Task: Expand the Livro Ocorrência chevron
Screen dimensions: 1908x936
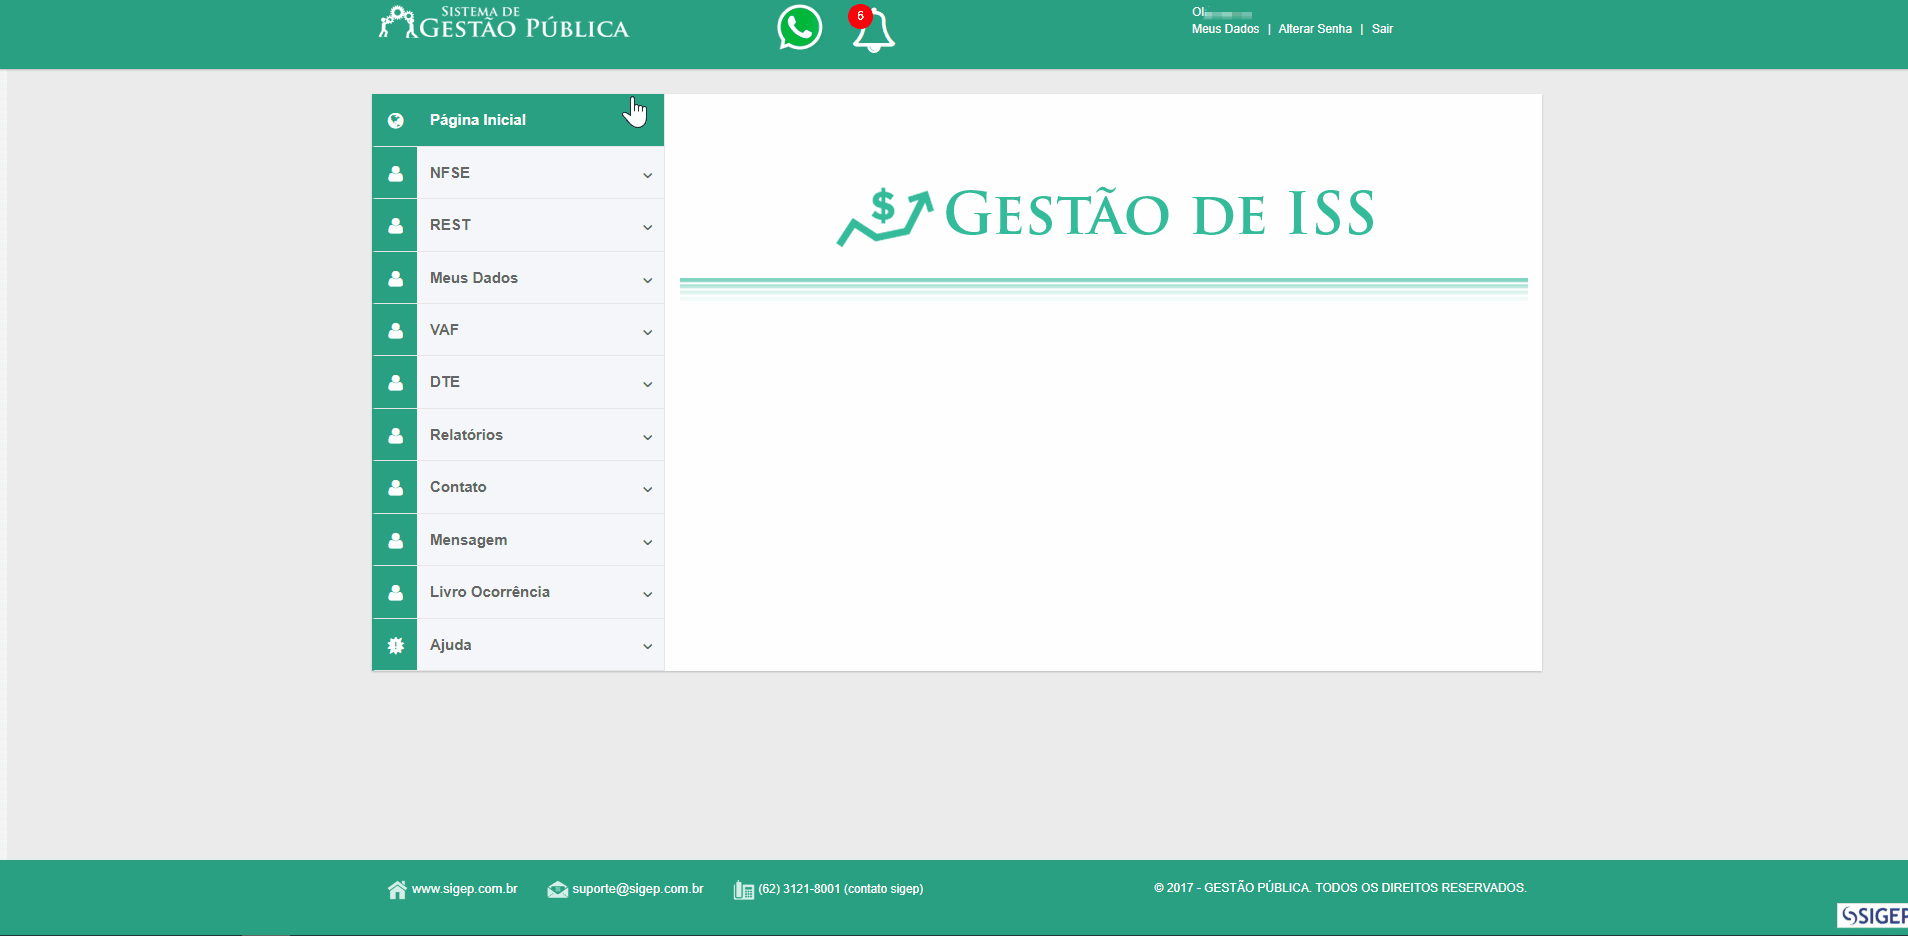Action: click(648, 594)
